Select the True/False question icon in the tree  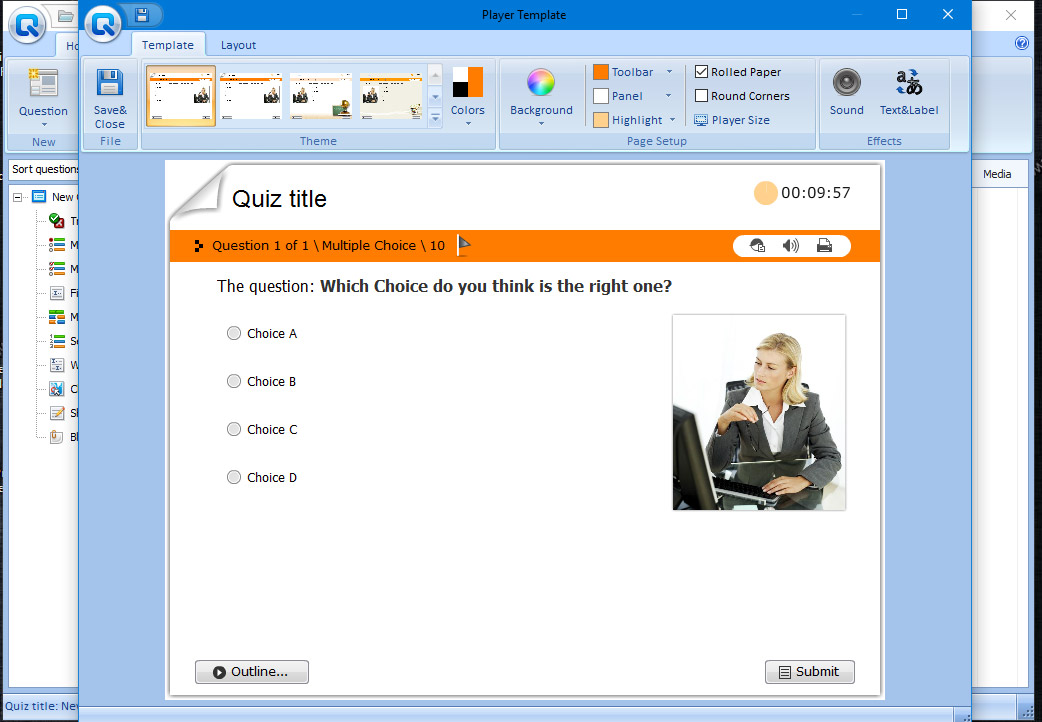pyautogui.click(x=57, y=221)
